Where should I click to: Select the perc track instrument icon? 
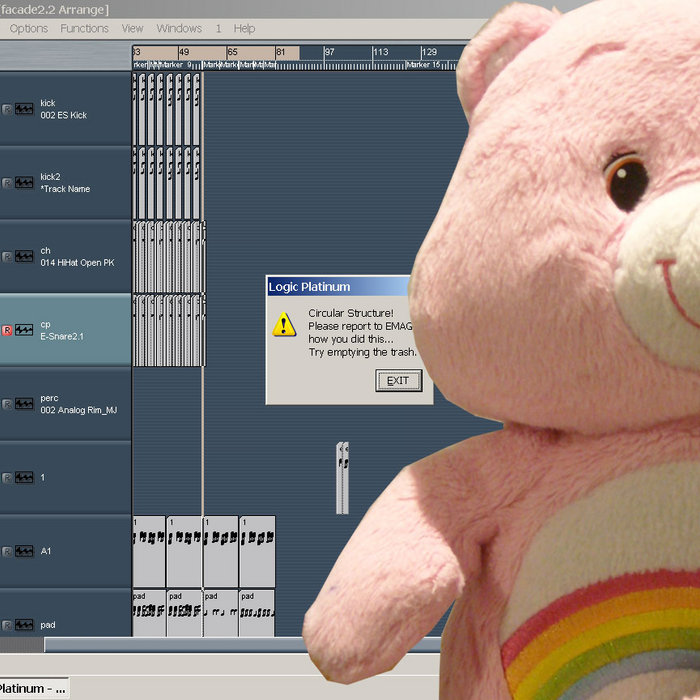[x=24, y=404]
